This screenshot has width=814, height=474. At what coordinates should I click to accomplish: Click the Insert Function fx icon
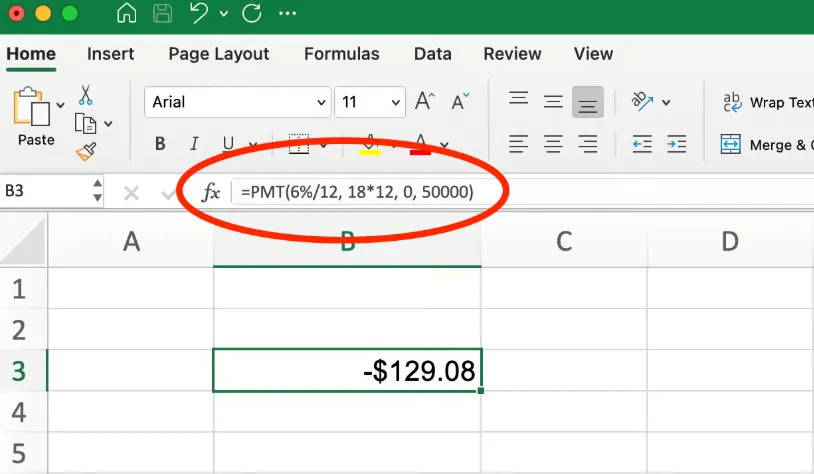[x=211, y=192]
